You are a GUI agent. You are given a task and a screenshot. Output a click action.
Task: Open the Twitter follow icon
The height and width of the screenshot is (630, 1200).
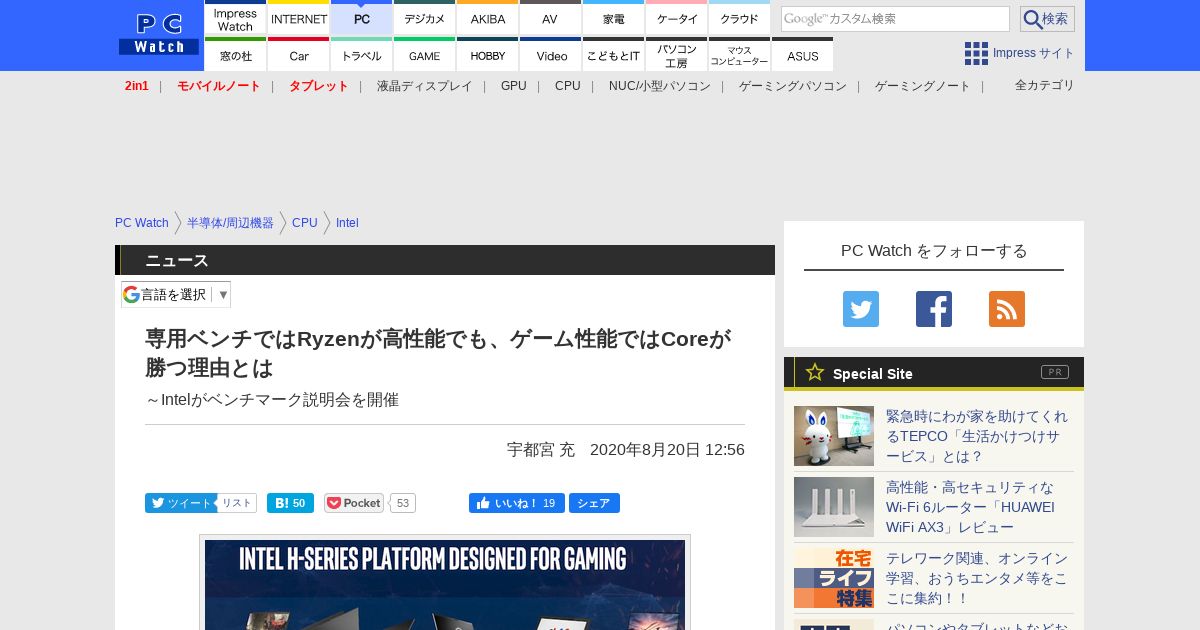[861, 309]
